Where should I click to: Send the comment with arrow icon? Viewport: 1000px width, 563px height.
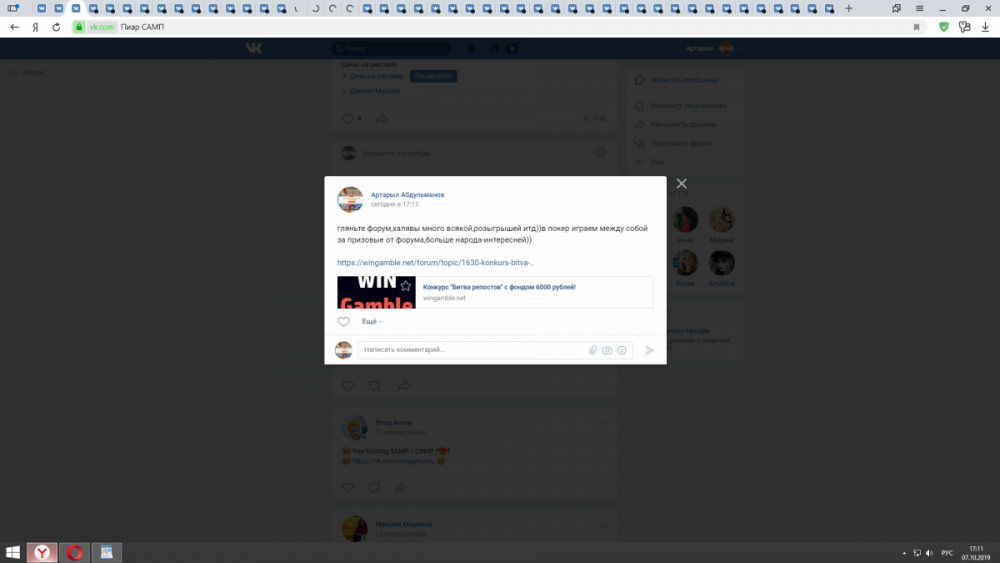click(649, 350)
